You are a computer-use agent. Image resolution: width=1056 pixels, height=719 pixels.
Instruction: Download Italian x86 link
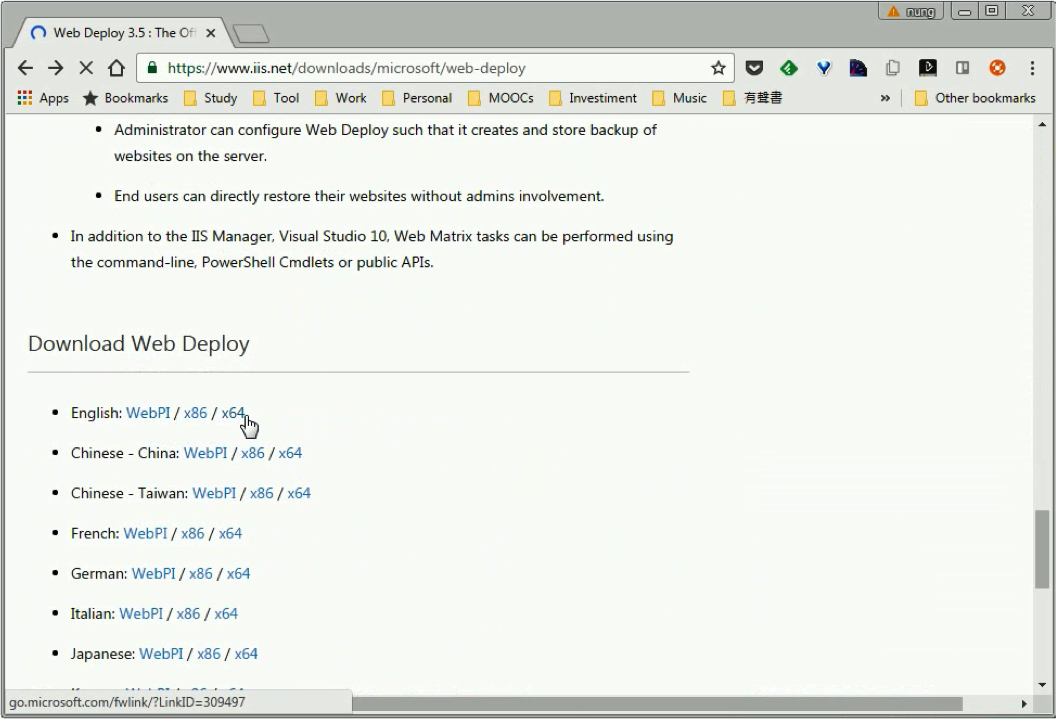189,614
